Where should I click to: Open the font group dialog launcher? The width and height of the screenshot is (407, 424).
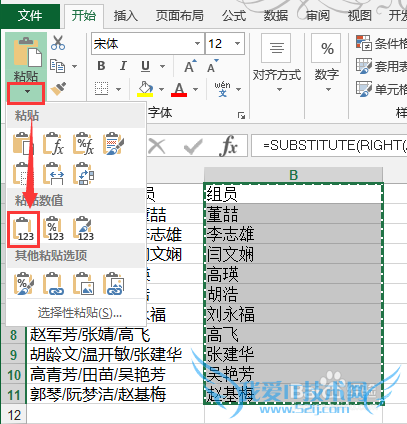[241, 115]
